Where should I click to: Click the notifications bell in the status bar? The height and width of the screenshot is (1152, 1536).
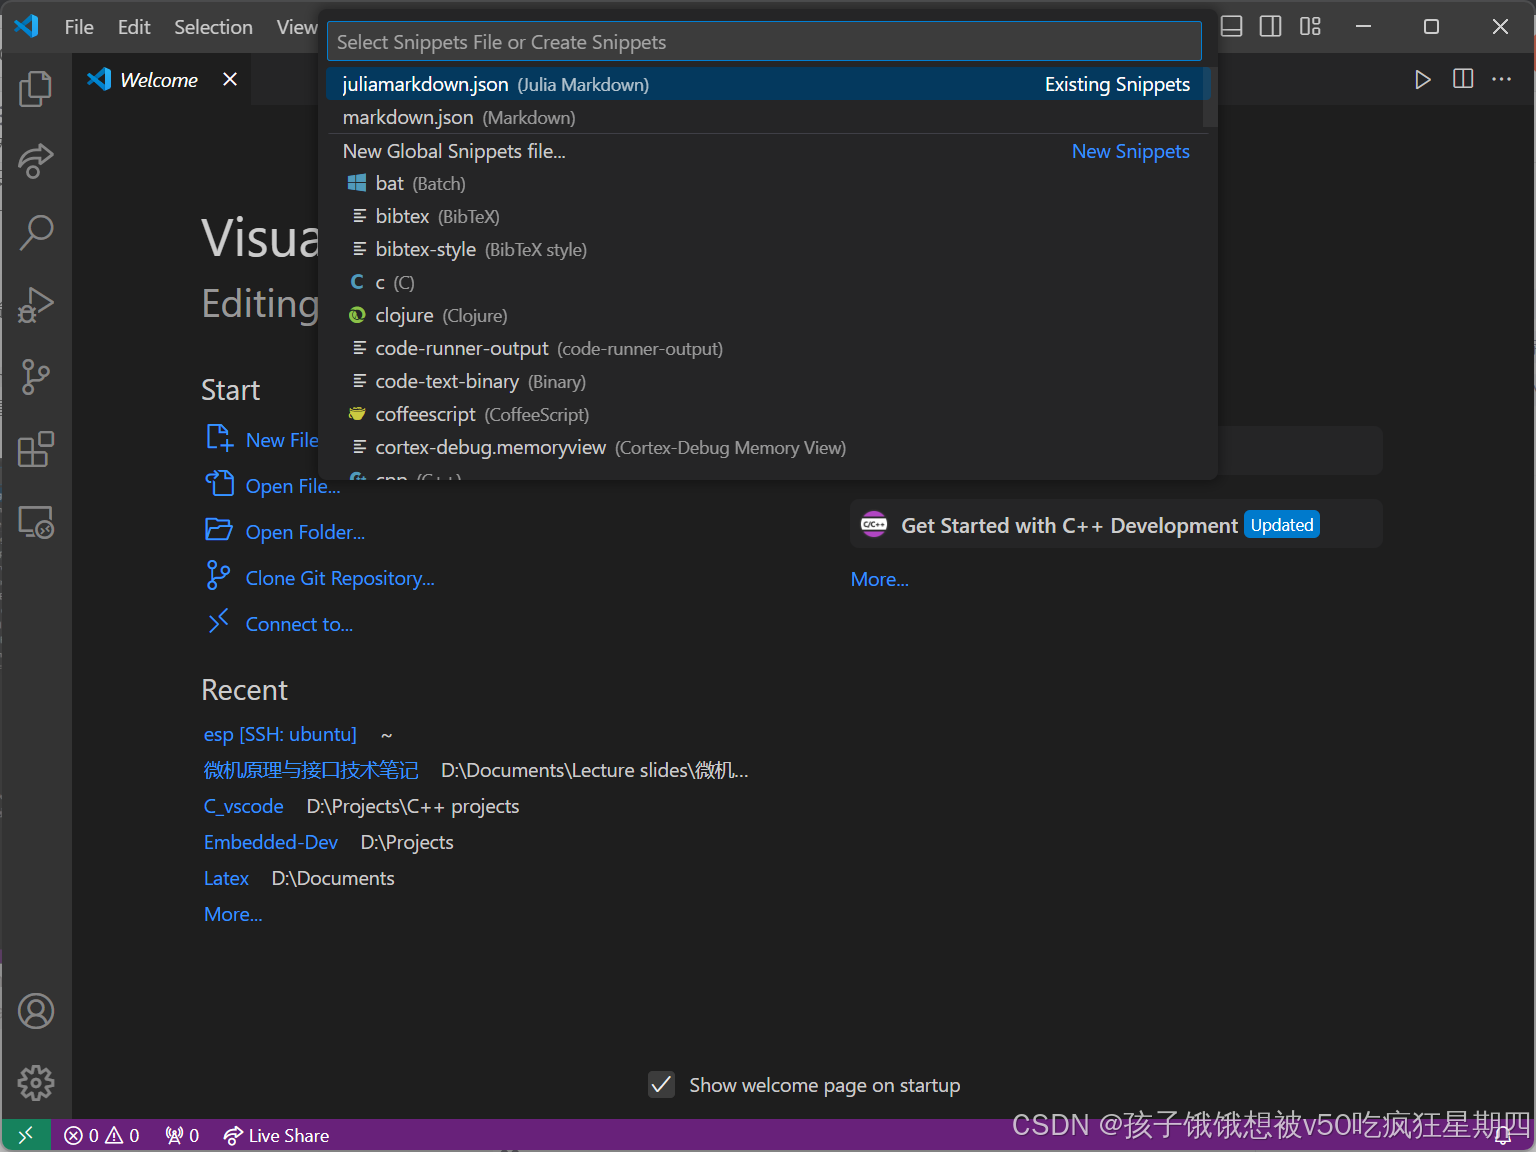point(1502,1135)
